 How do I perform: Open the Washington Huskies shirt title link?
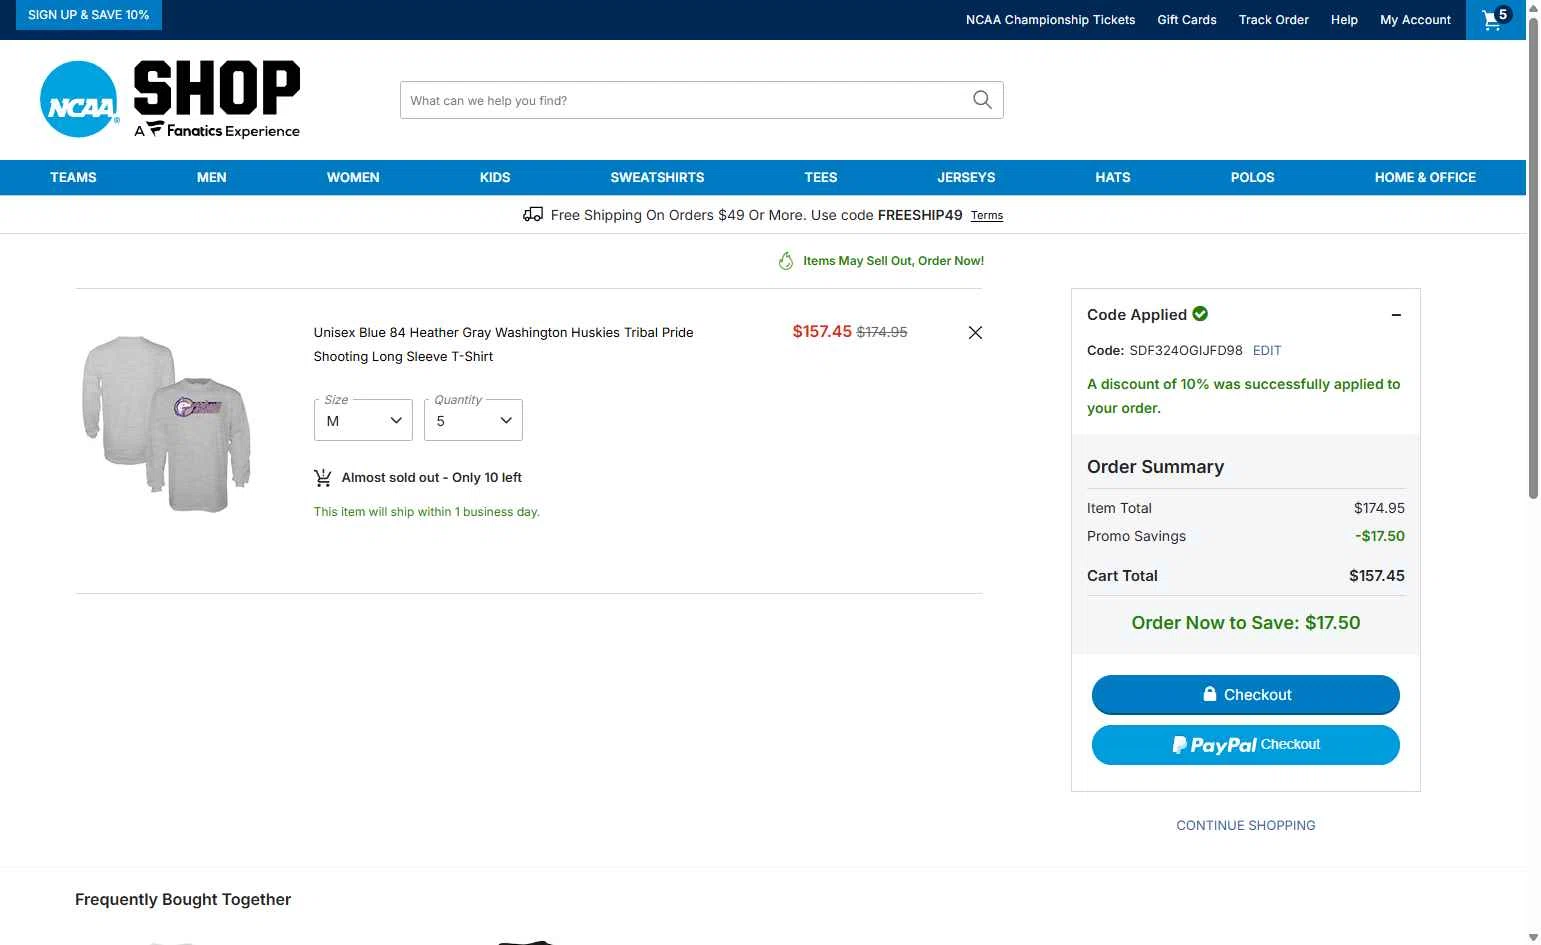(x=503, y=344)
